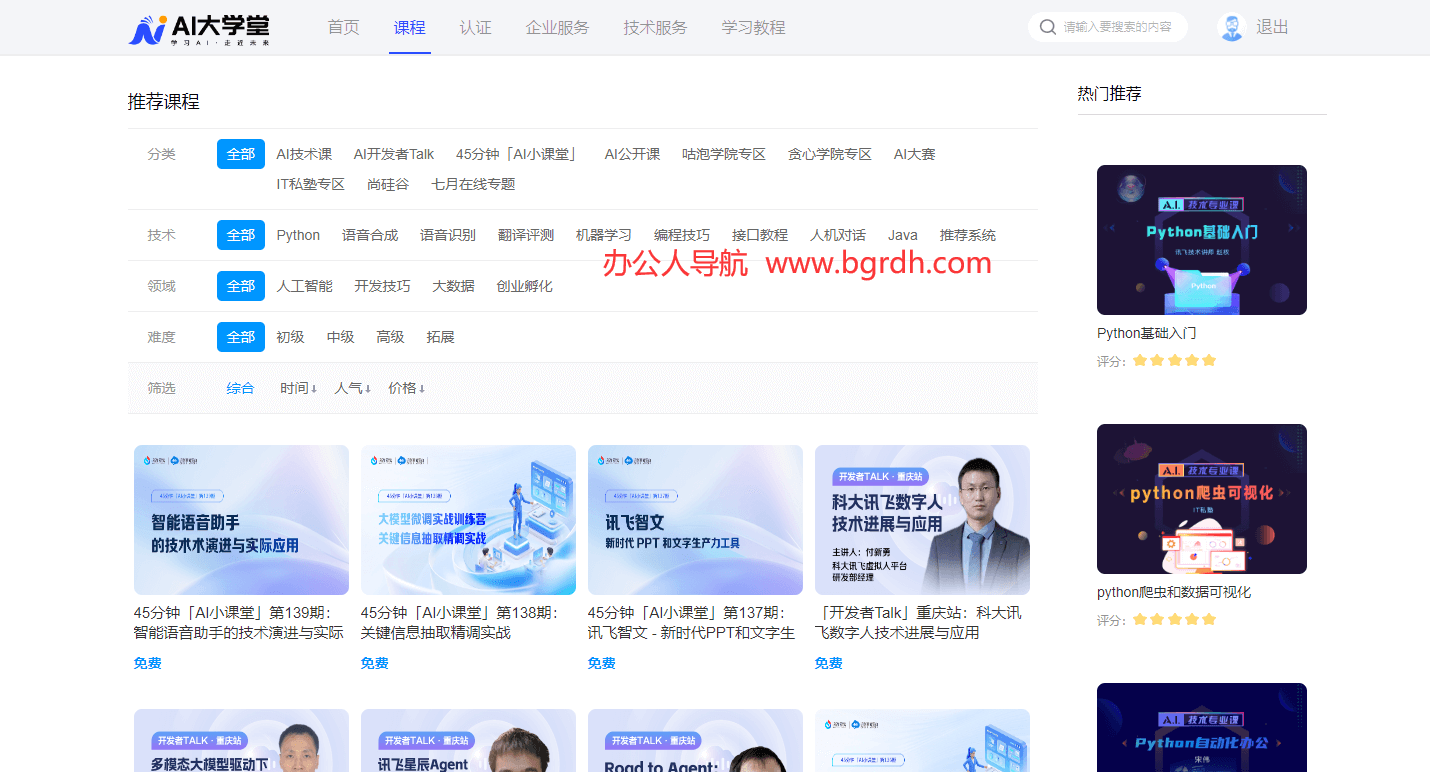Open 大模型微调实战训练营 course thumbnail
The width and height of the screenshot is (1430, 772).
(468, 520)
